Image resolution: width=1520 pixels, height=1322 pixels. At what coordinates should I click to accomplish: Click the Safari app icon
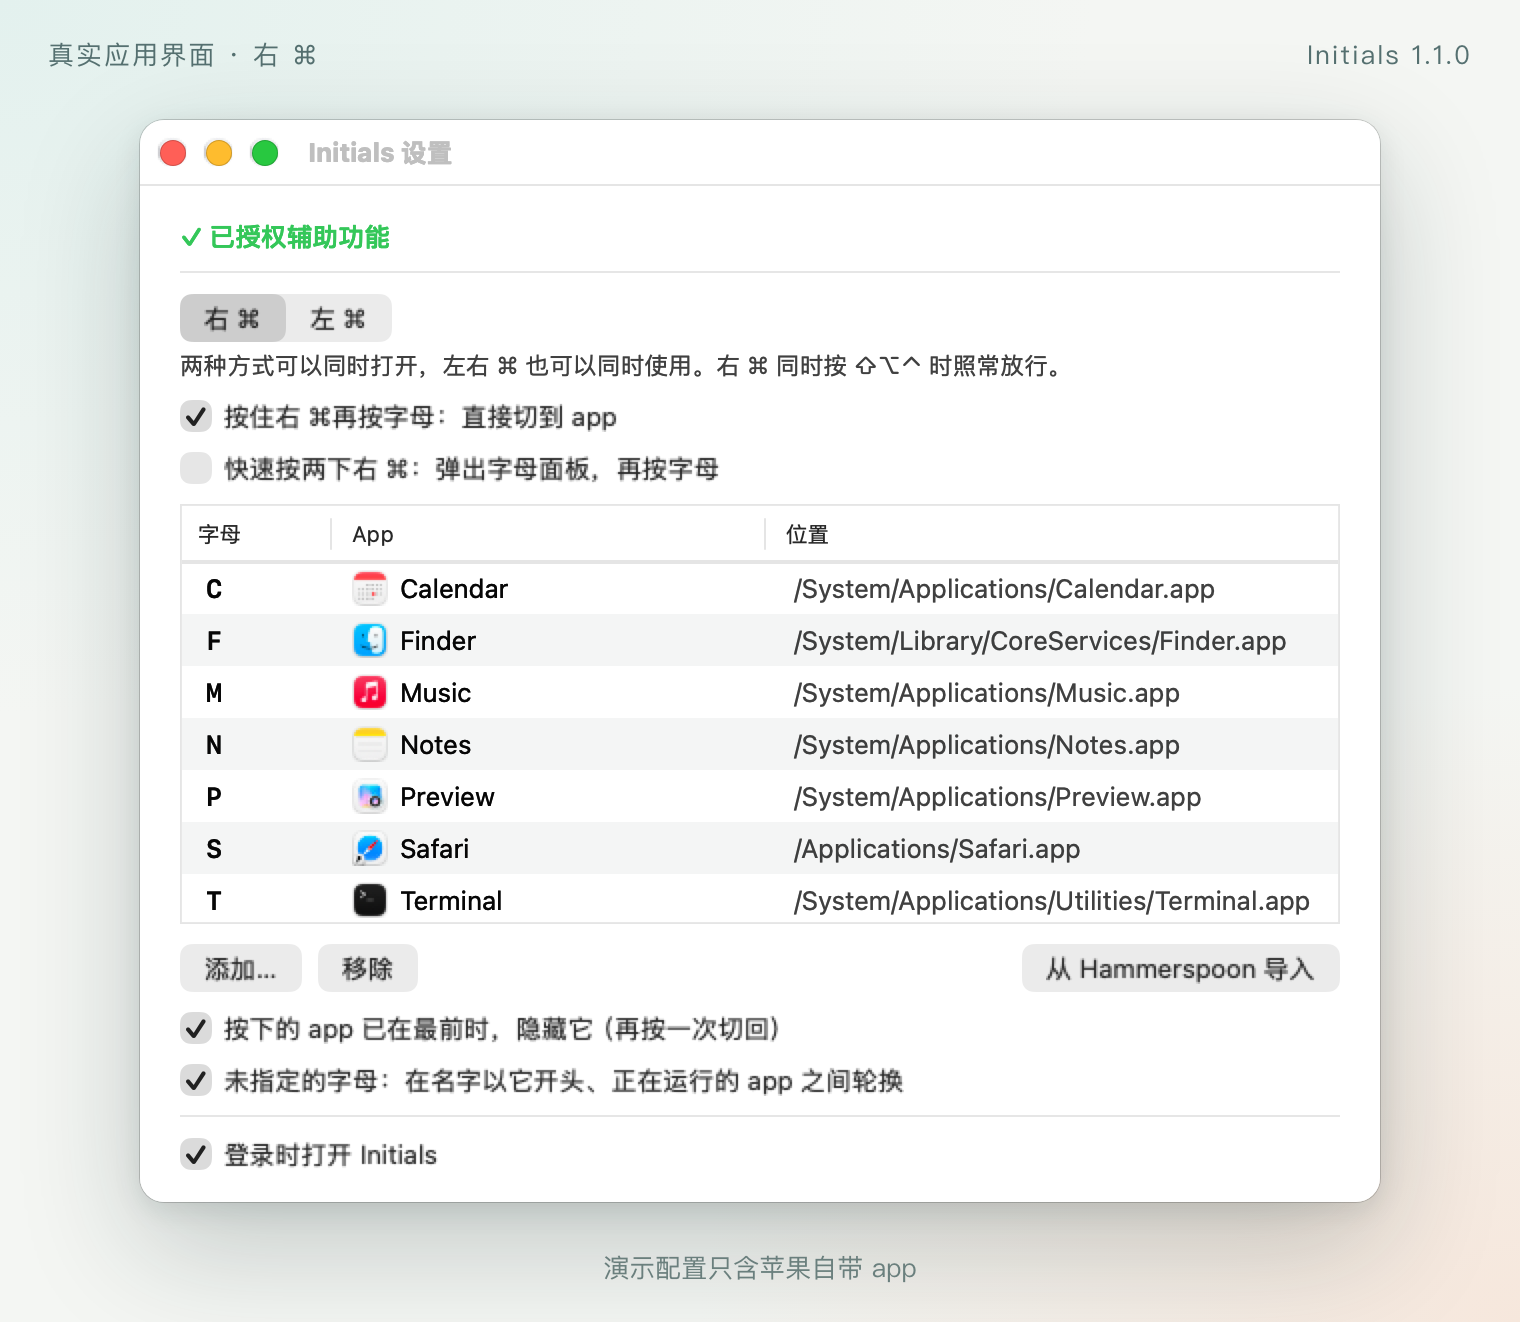tap(370, 849)
